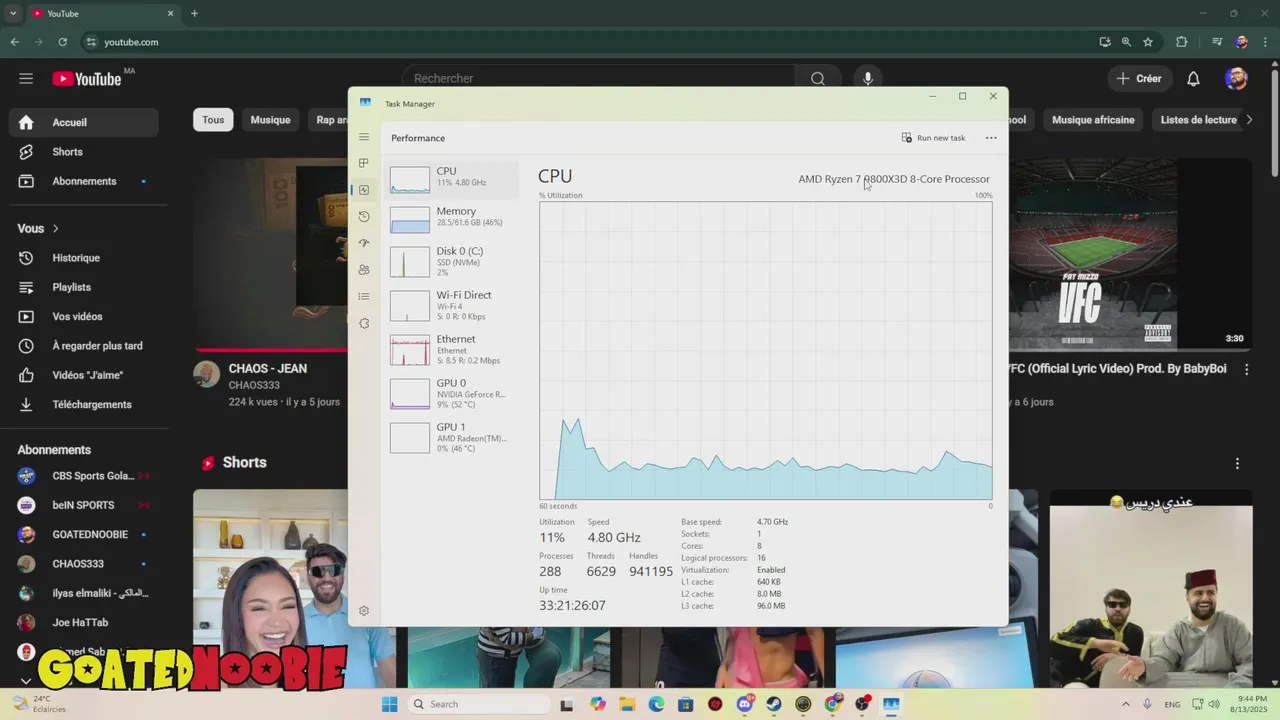Image resolution: width=1280 pixels, height=720 pixels.
Task: Go to Processes page in Task Manager
Action: coord(364,163)
